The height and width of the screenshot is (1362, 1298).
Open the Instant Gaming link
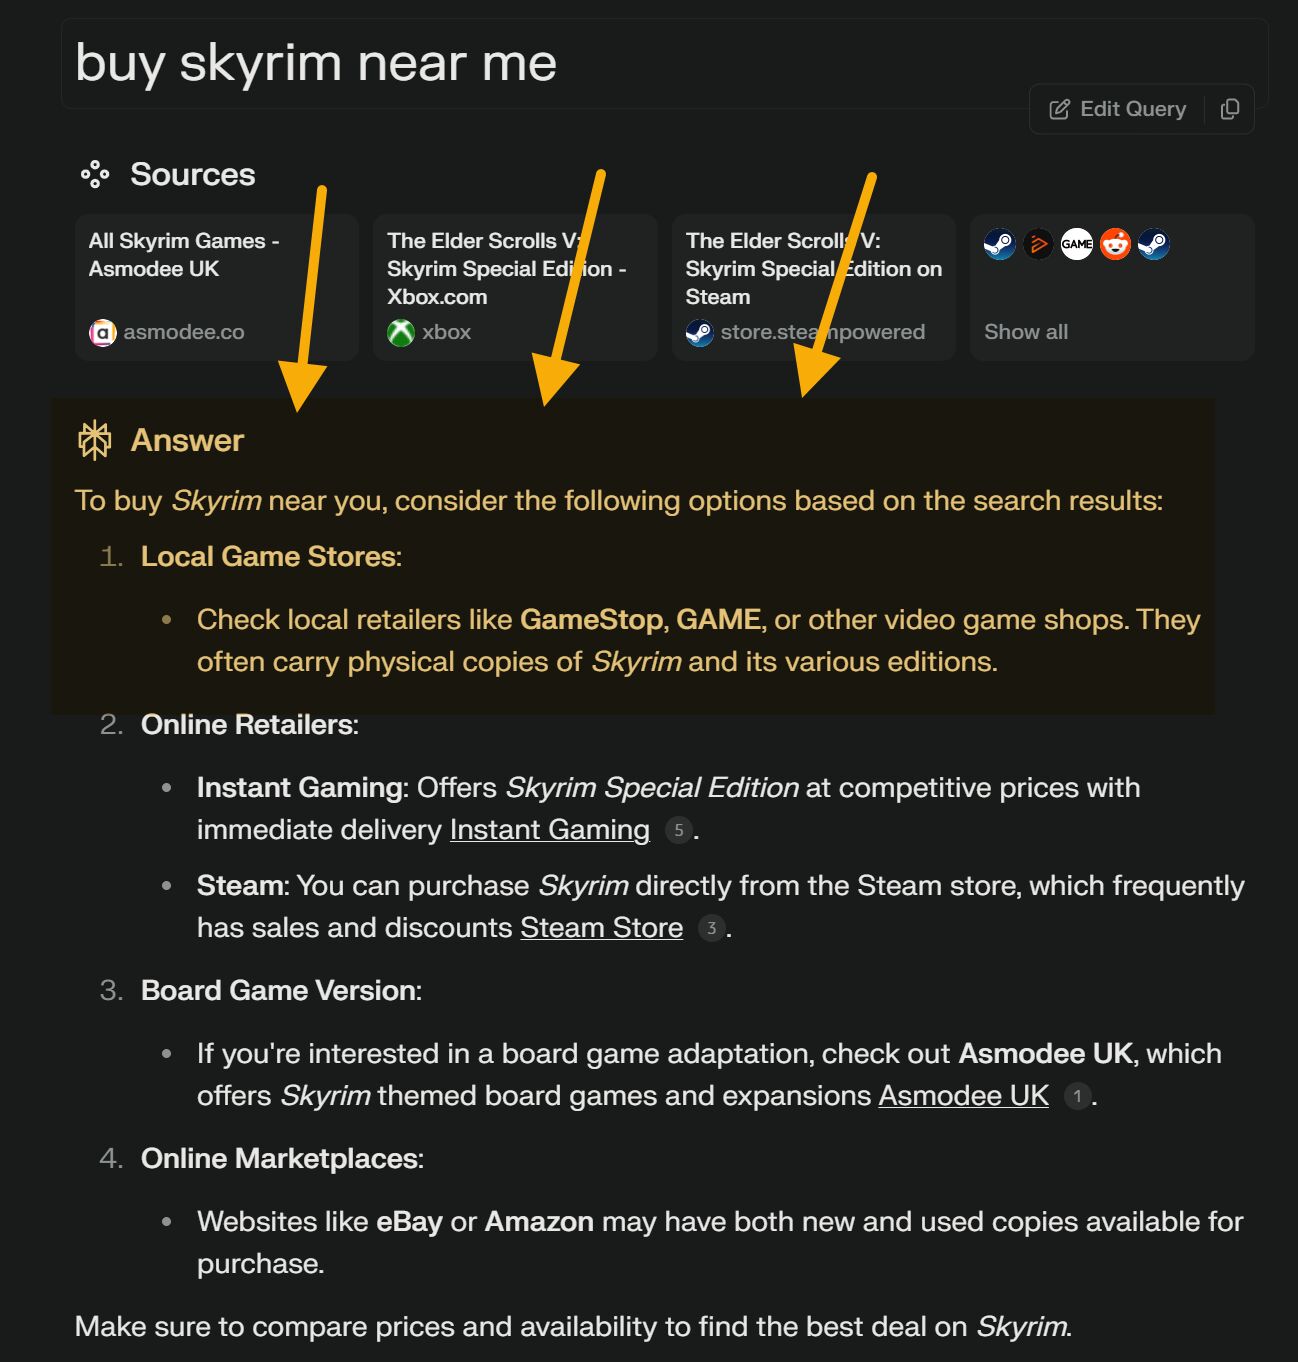click(x=549, y=829)
